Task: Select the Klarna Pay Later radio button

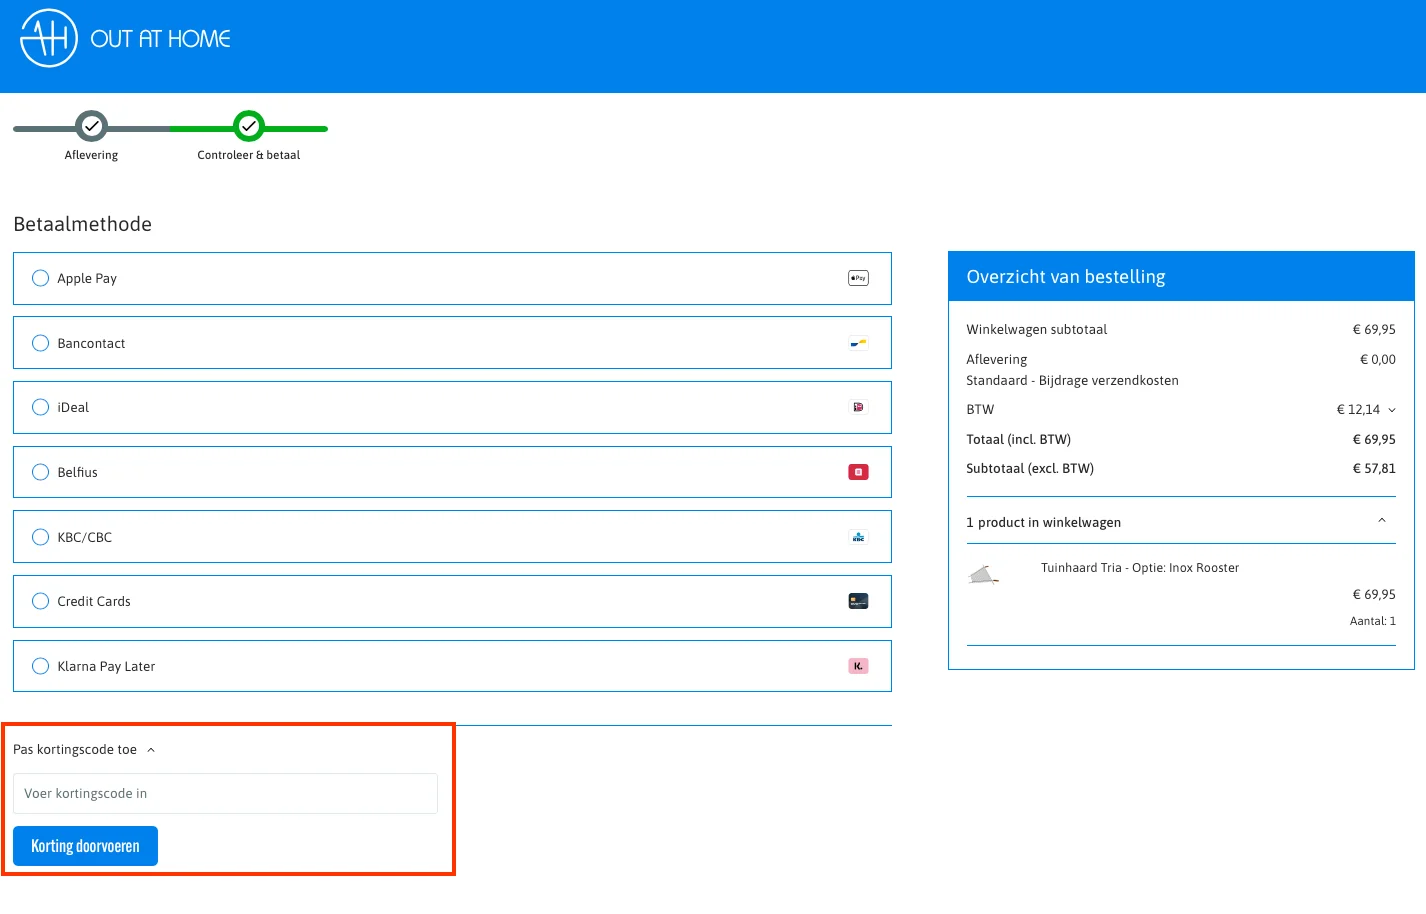Action: 41,666
